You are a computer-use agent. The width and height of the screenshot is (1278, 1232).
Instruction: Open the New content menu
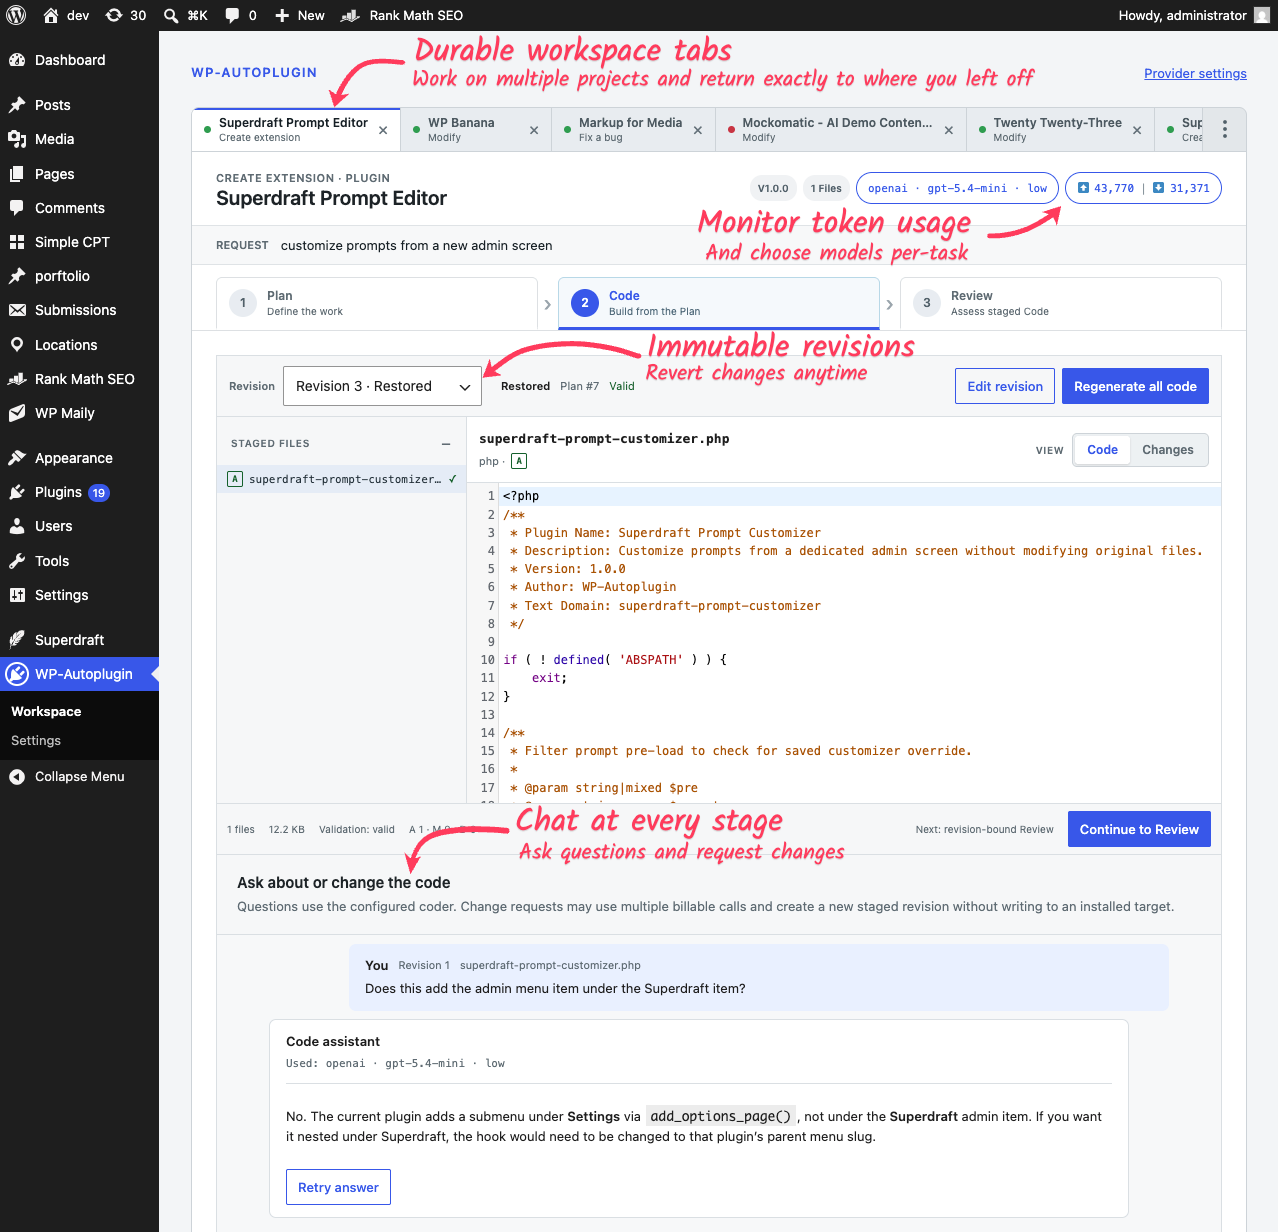[300, 15]
